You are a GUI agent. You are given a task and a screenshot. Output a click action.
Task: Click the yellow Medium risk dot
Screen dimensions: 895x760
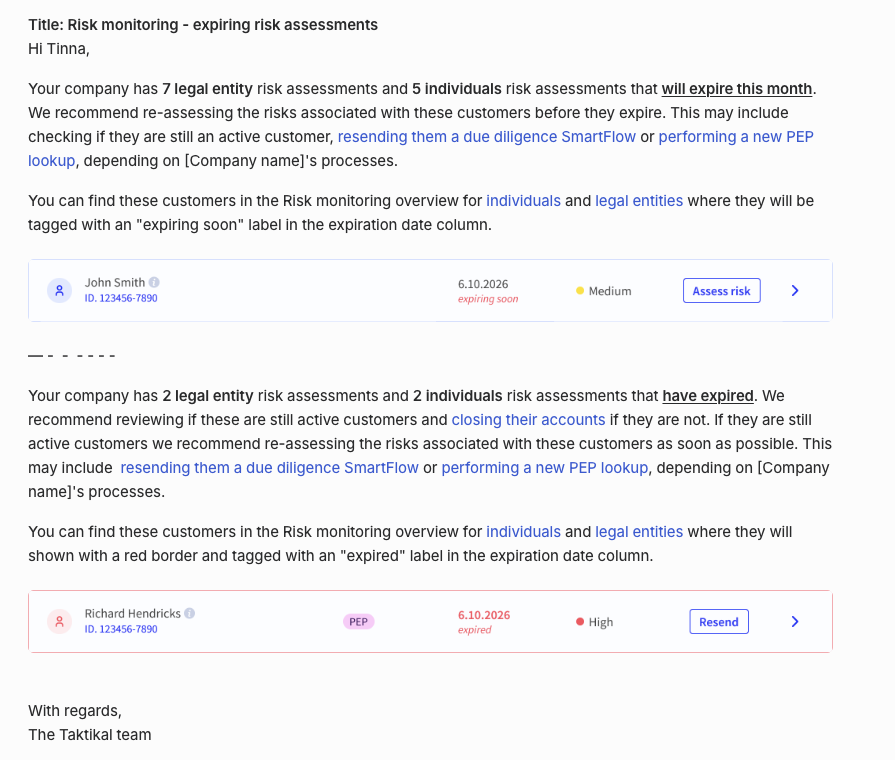(x=580, y=291)
